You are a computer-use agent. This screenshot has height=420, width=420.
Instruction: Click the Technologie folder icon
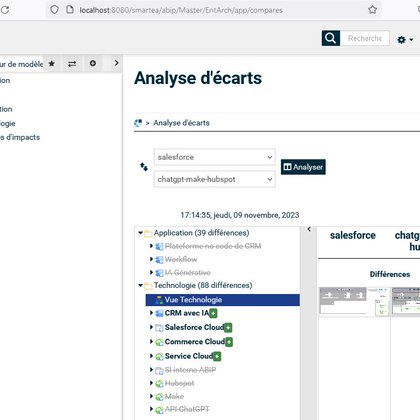pyautogui.click(x=148, y=286)
